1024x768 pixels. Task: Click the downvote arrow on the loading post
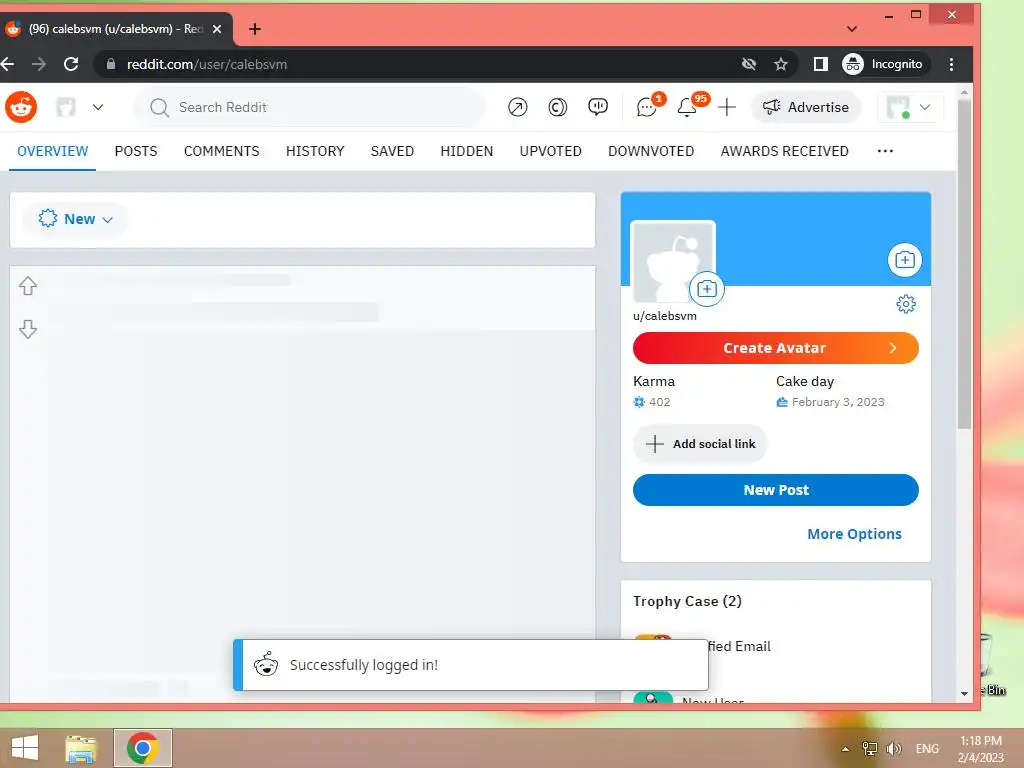coord(27,328)
